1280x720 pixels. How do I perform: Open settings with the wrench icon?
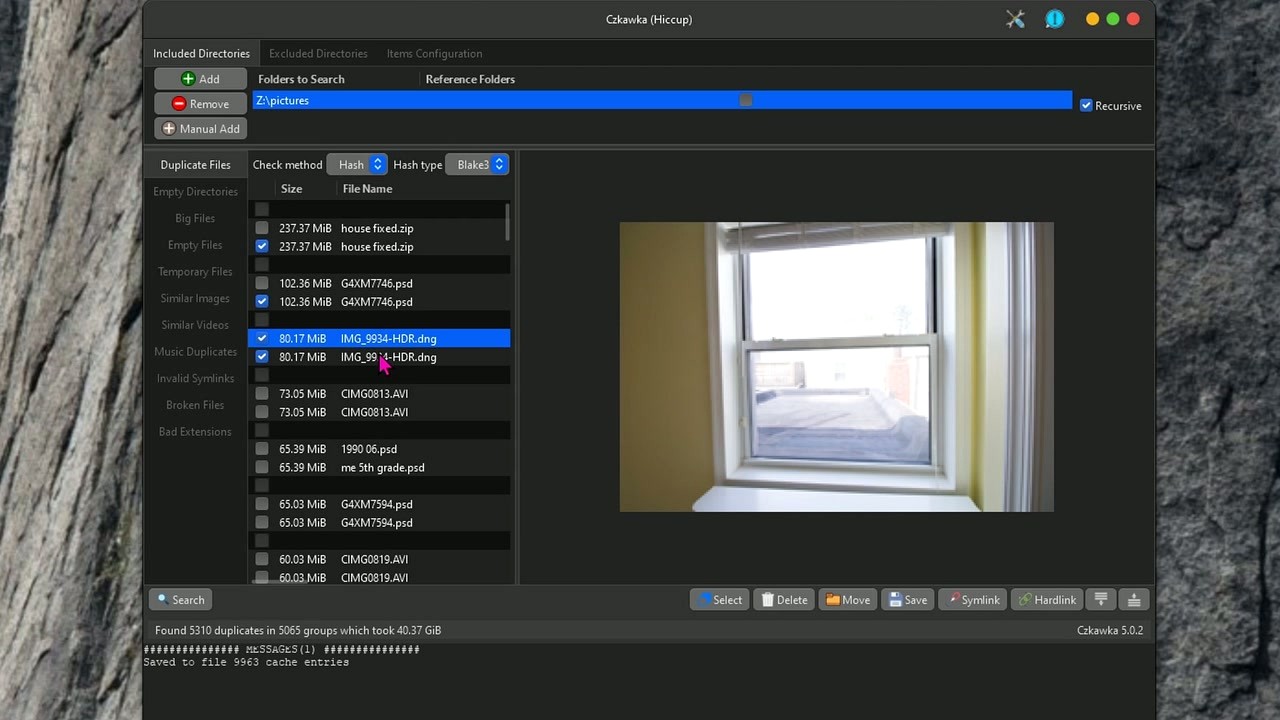coord(1015,19)
